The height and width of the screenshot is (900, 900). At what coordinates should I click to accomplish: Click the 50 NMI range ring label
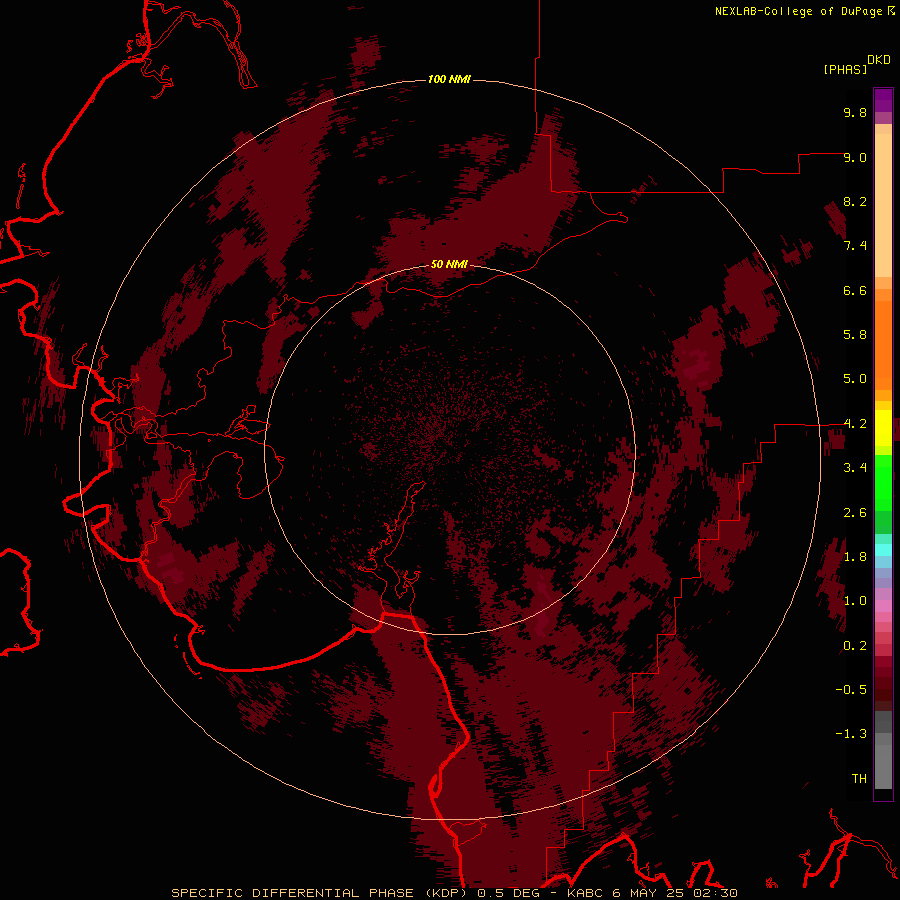[449, 264]
